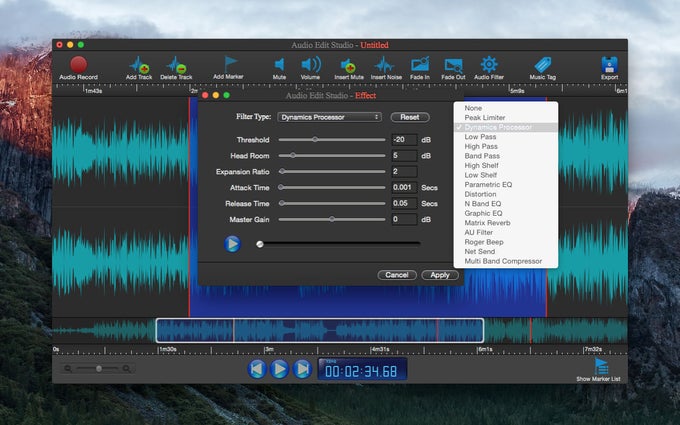This screenshot has width=680, height=425.
Task: Add a marker using the flag icon
Action: (x=230, y=64)
